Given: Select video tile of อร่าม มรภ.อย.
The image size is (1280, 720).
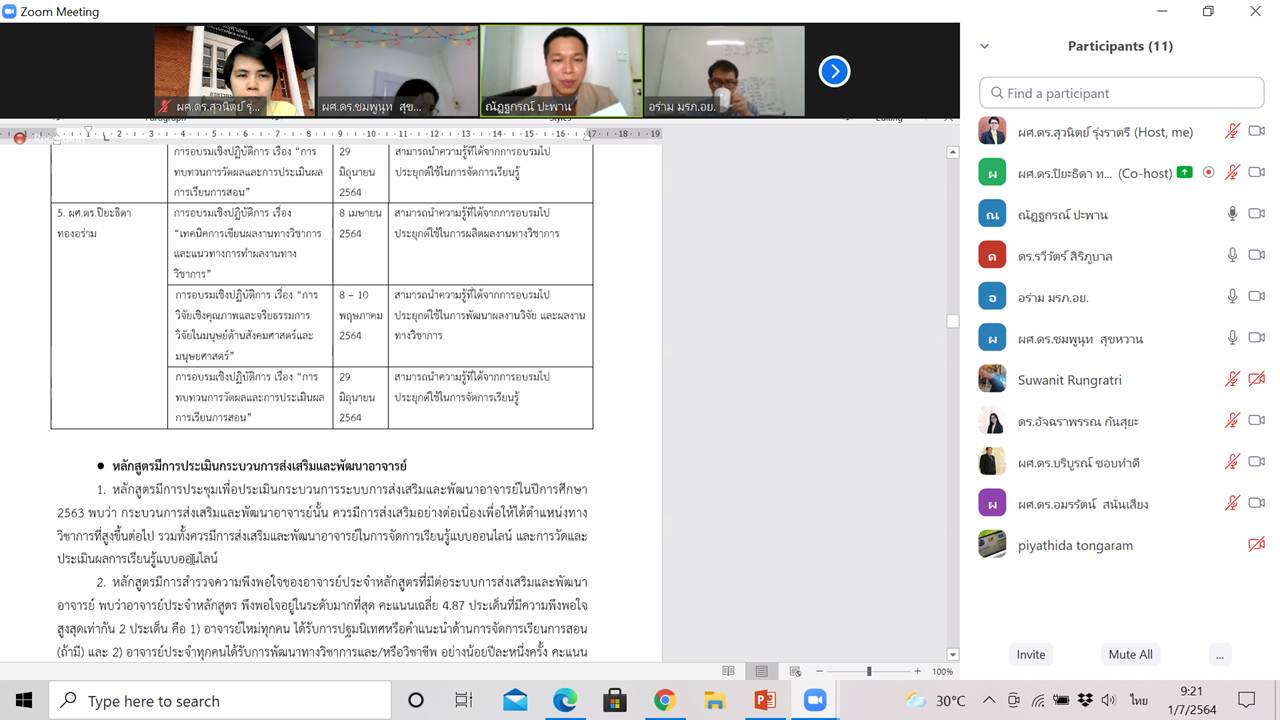Looking at the screenshot, I should pos(724,71).
